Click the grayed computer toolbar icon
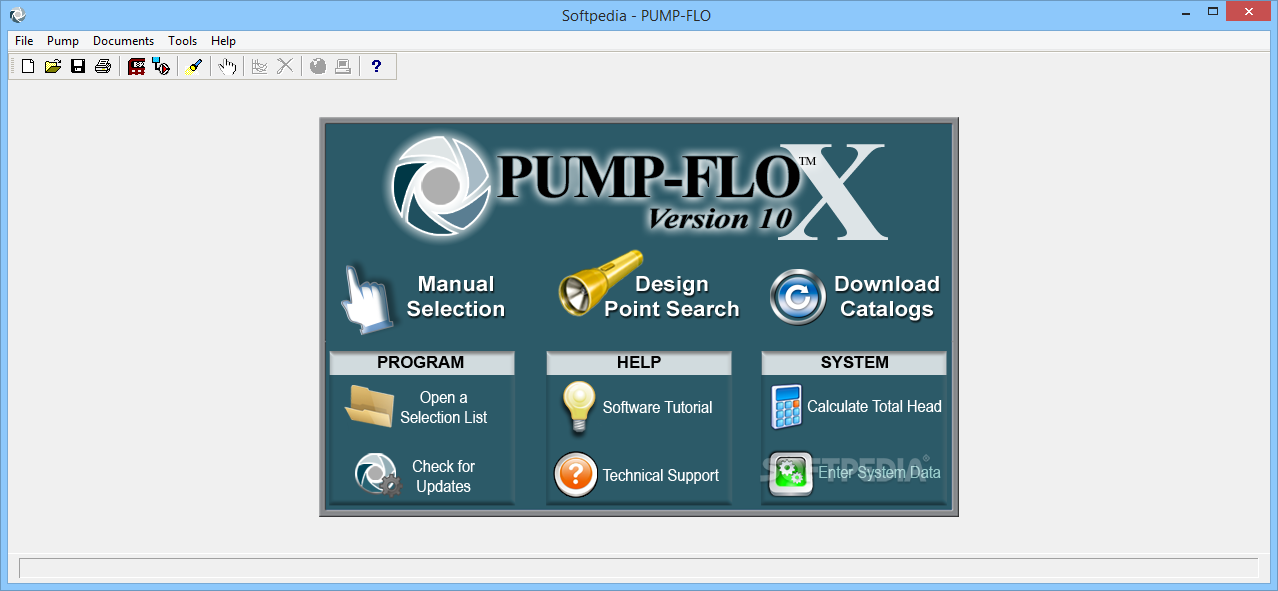 tap(343, 67)
